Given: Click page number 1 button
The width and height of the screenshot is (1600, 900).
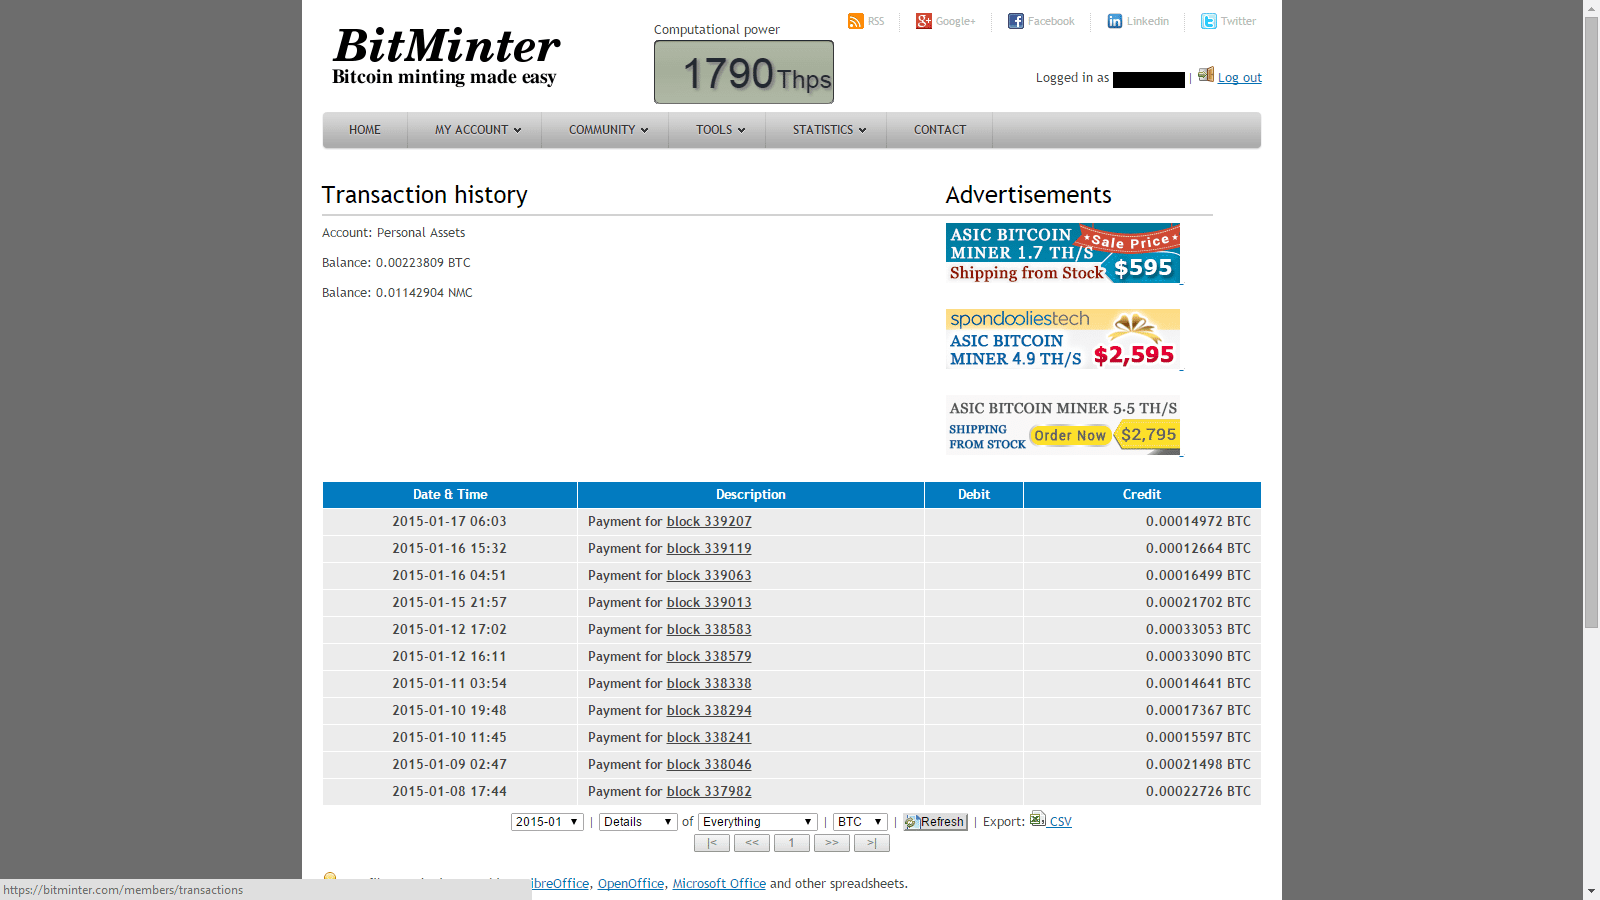Looking at the screenshot, I should pyautogui.click(x=792, y=843).
